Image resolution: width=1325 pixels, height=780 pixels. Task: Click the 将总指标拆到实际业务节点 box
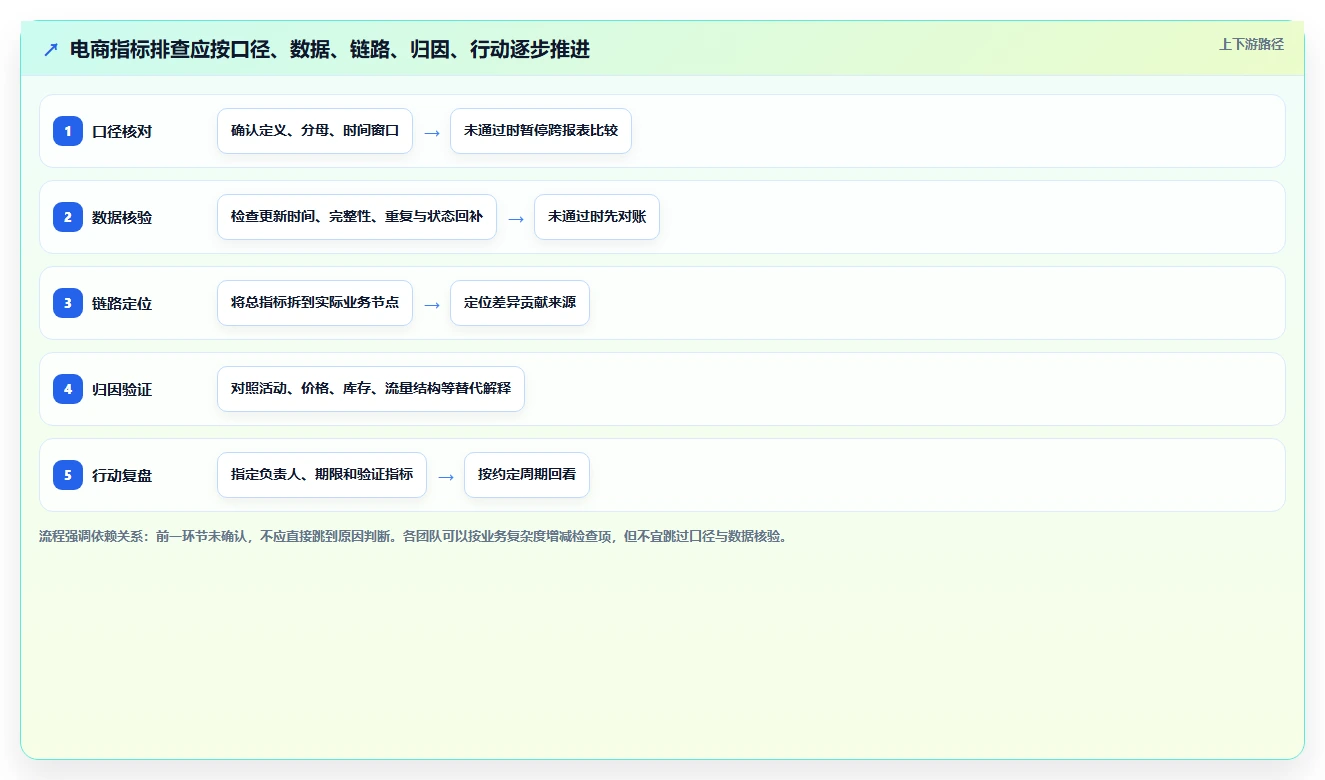pyautogui.click(x=315, y=303)
